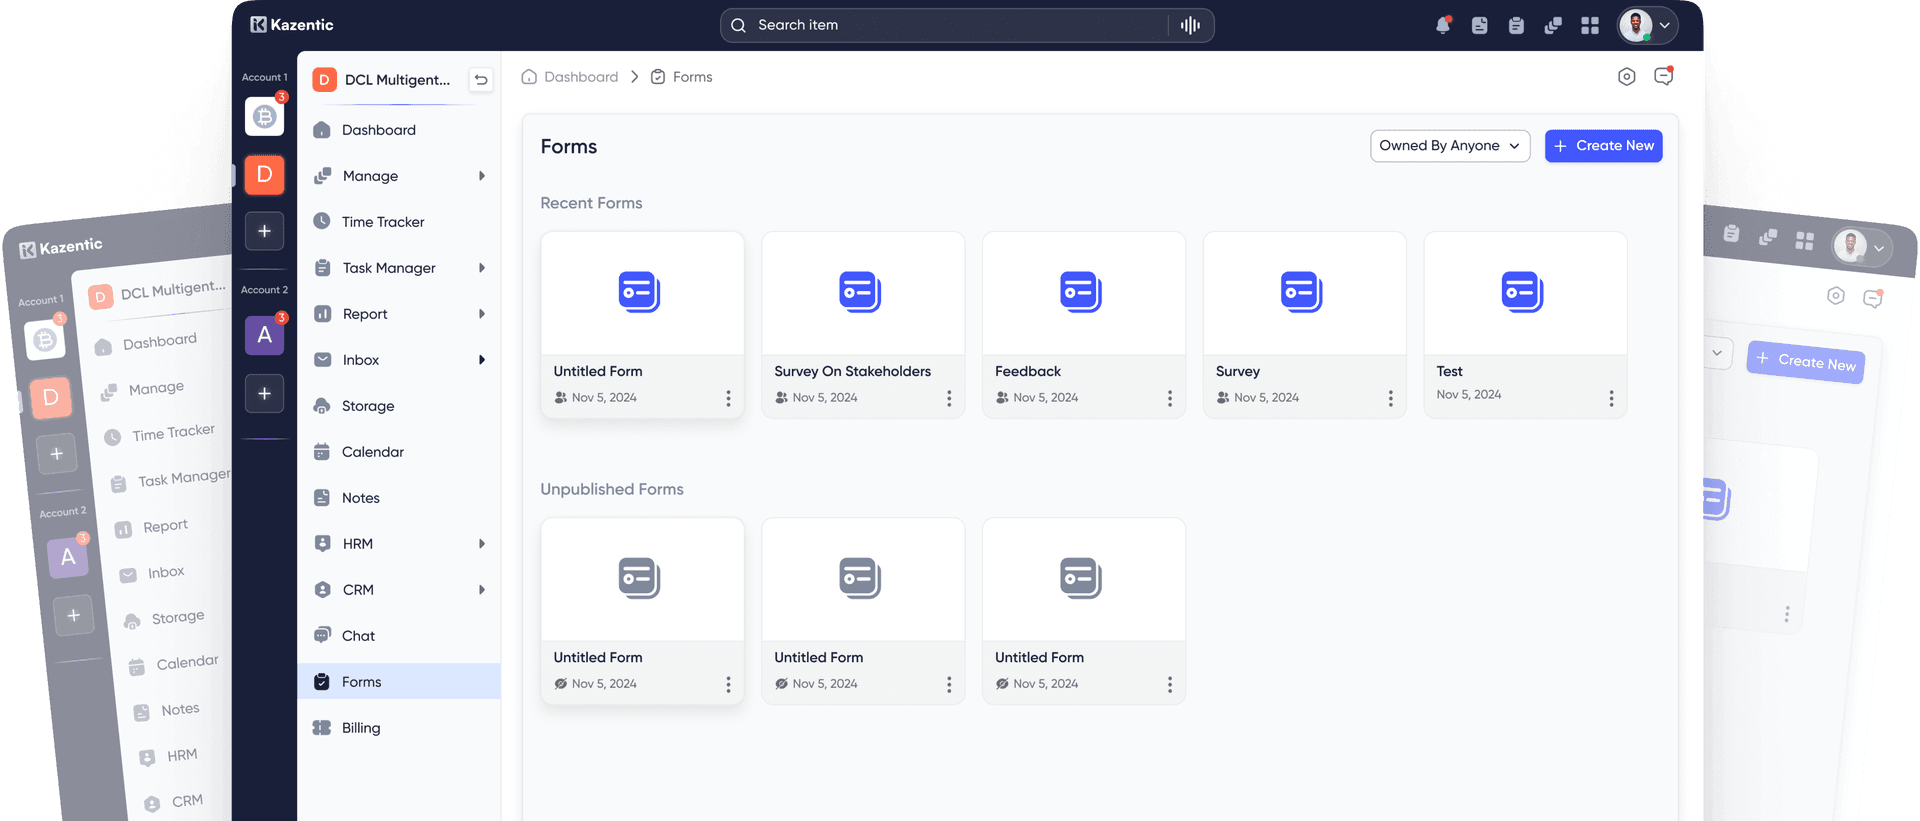Open the Survey On Stakeholders form card

(863, 325)
